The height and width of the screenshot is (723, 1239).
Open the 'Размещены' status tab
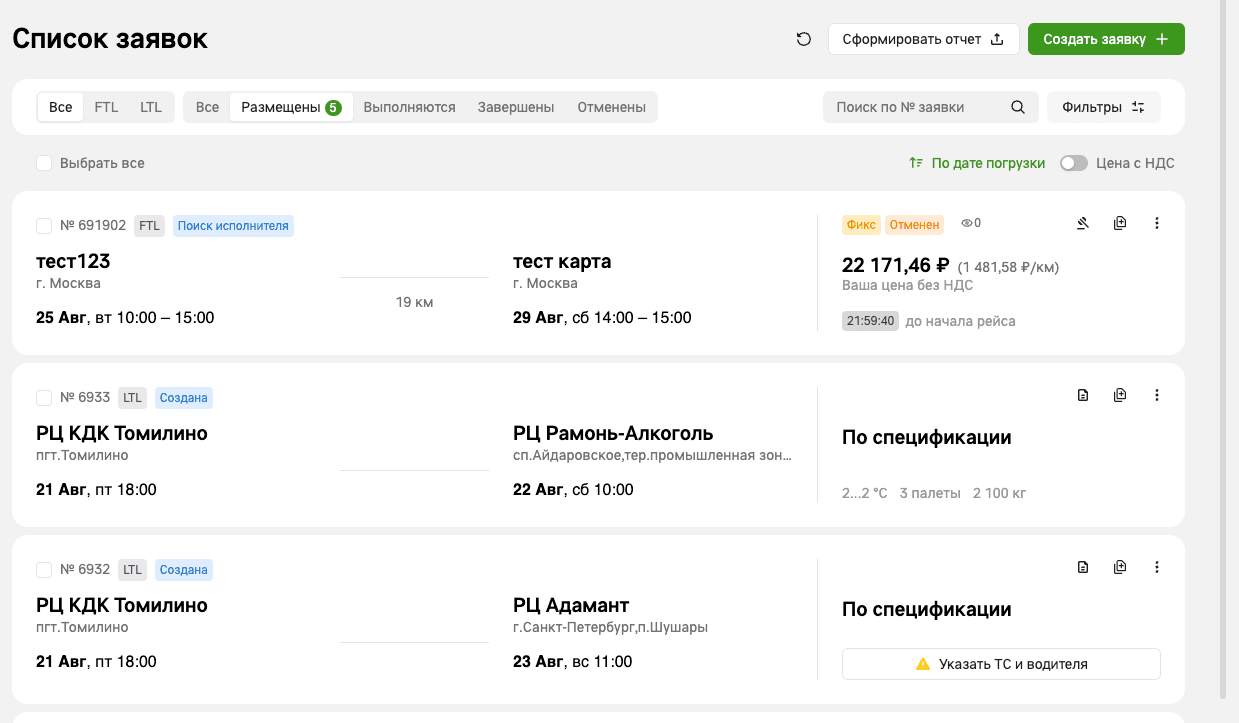pyautogui.click(x=291, y=107)
